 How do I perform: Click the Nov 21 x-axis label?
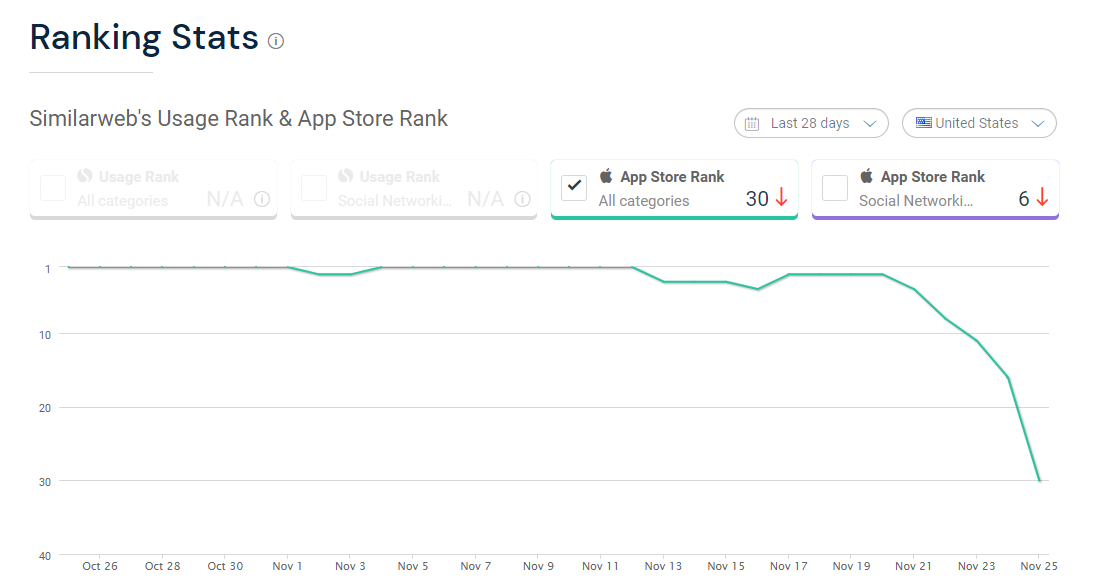coord(913,566)
